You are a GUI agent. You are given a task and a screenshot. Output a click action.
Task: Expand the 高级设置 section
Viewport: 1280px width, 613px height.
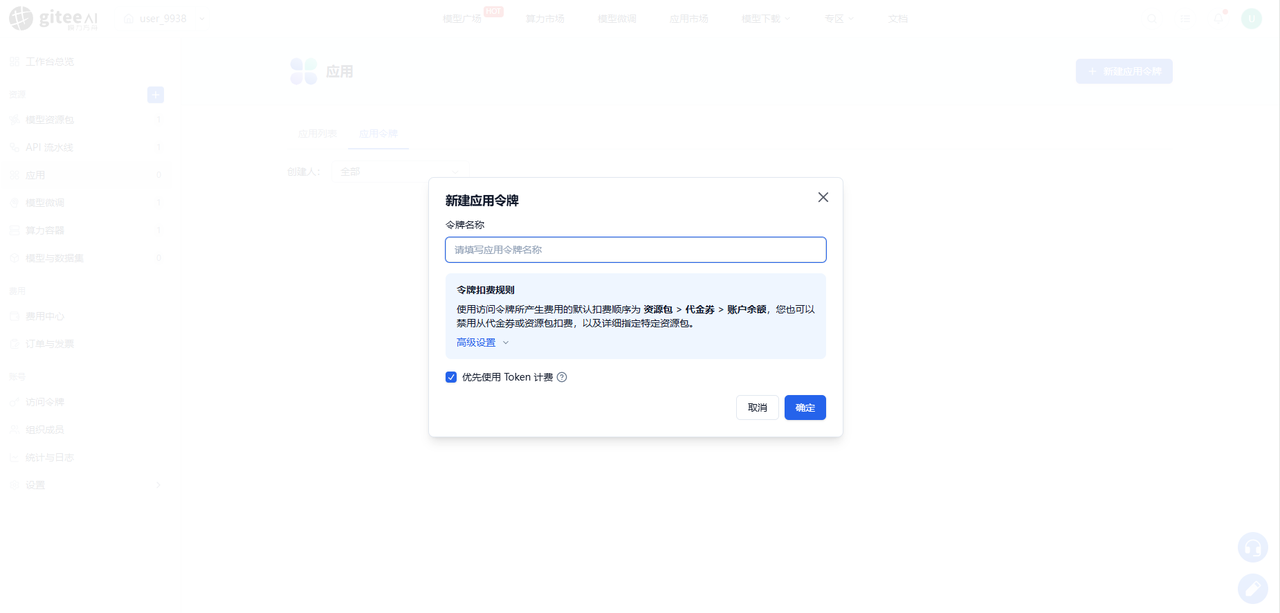point(483,342)
